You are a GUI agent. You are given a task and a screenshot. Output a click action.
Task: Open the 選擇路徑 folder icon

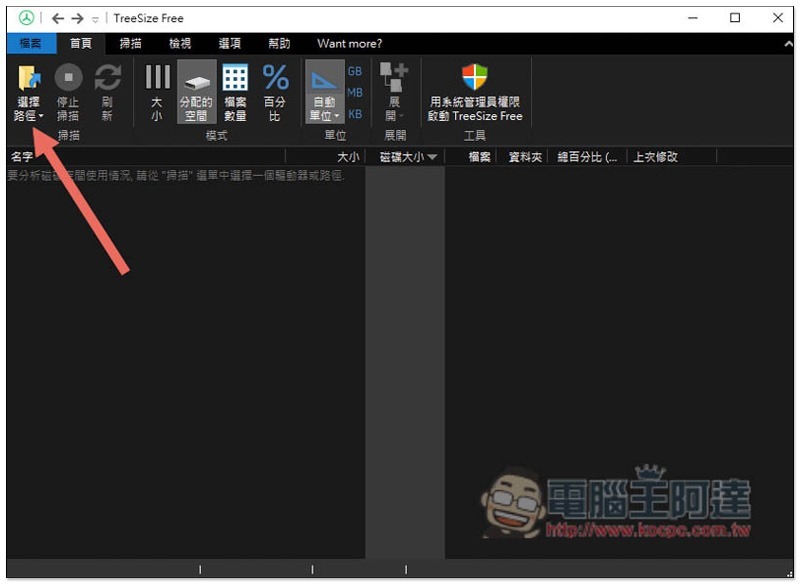click(29, 78)
